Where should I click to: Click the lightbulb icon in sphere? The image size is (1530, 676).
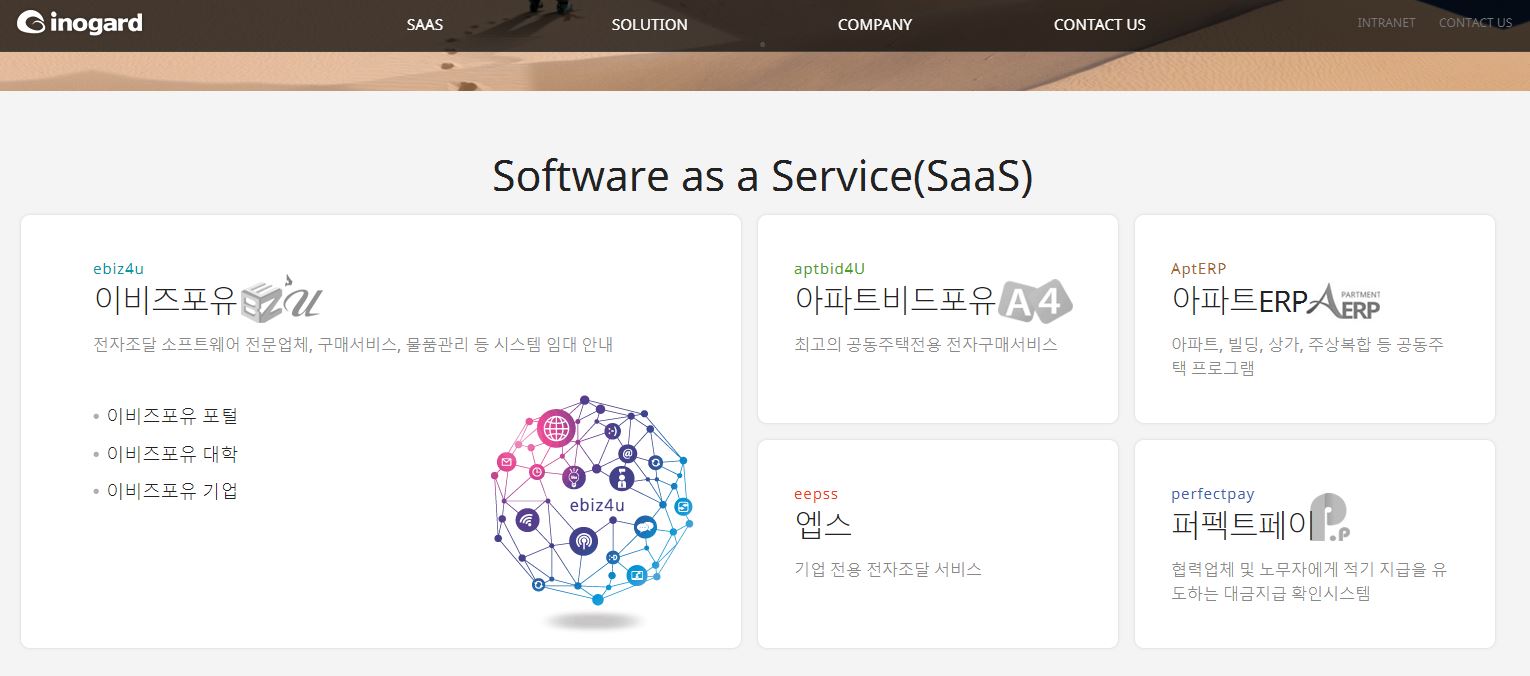574,476
